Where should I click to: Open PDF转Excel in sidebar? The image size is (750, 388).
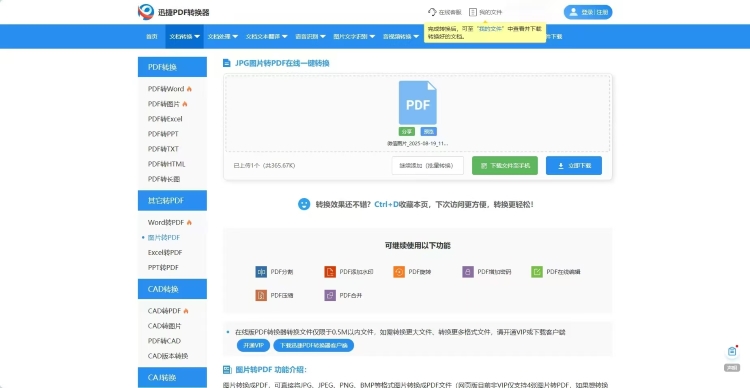pyautogui.click(x=165, y=119)
